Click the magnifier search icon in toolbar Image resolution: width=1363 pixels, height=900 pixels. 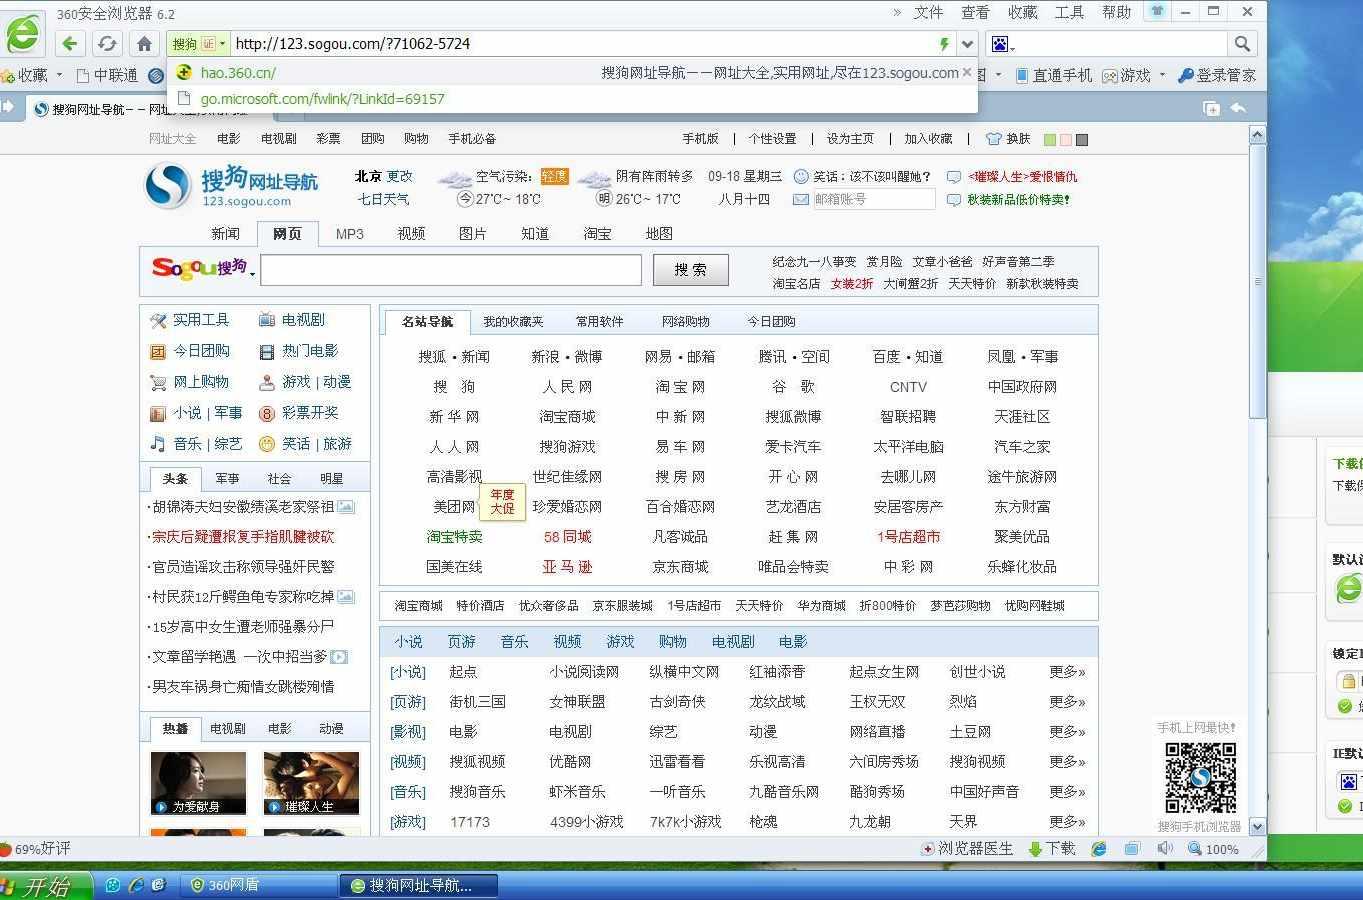[x=1242, y=44]
